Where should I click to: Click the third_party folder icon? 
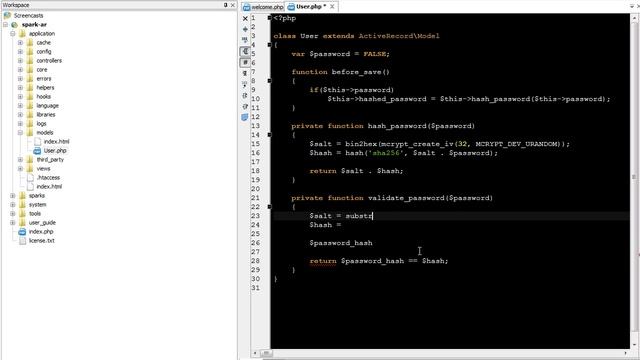click(30, 160)
